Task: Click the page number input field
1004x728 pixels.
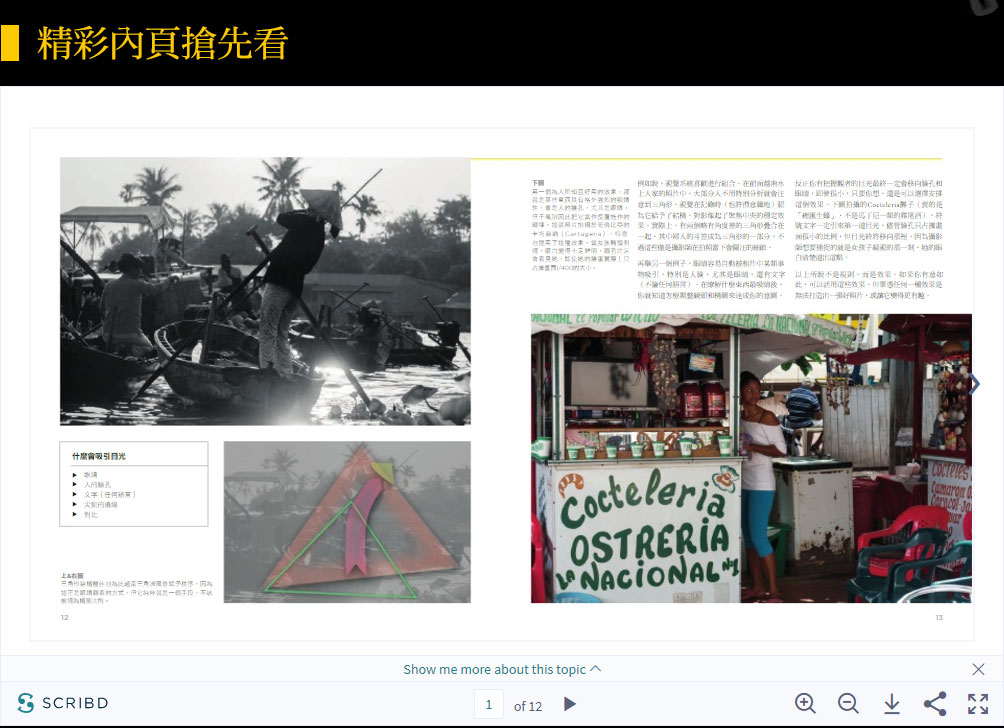Action: (x=489, y=704)
